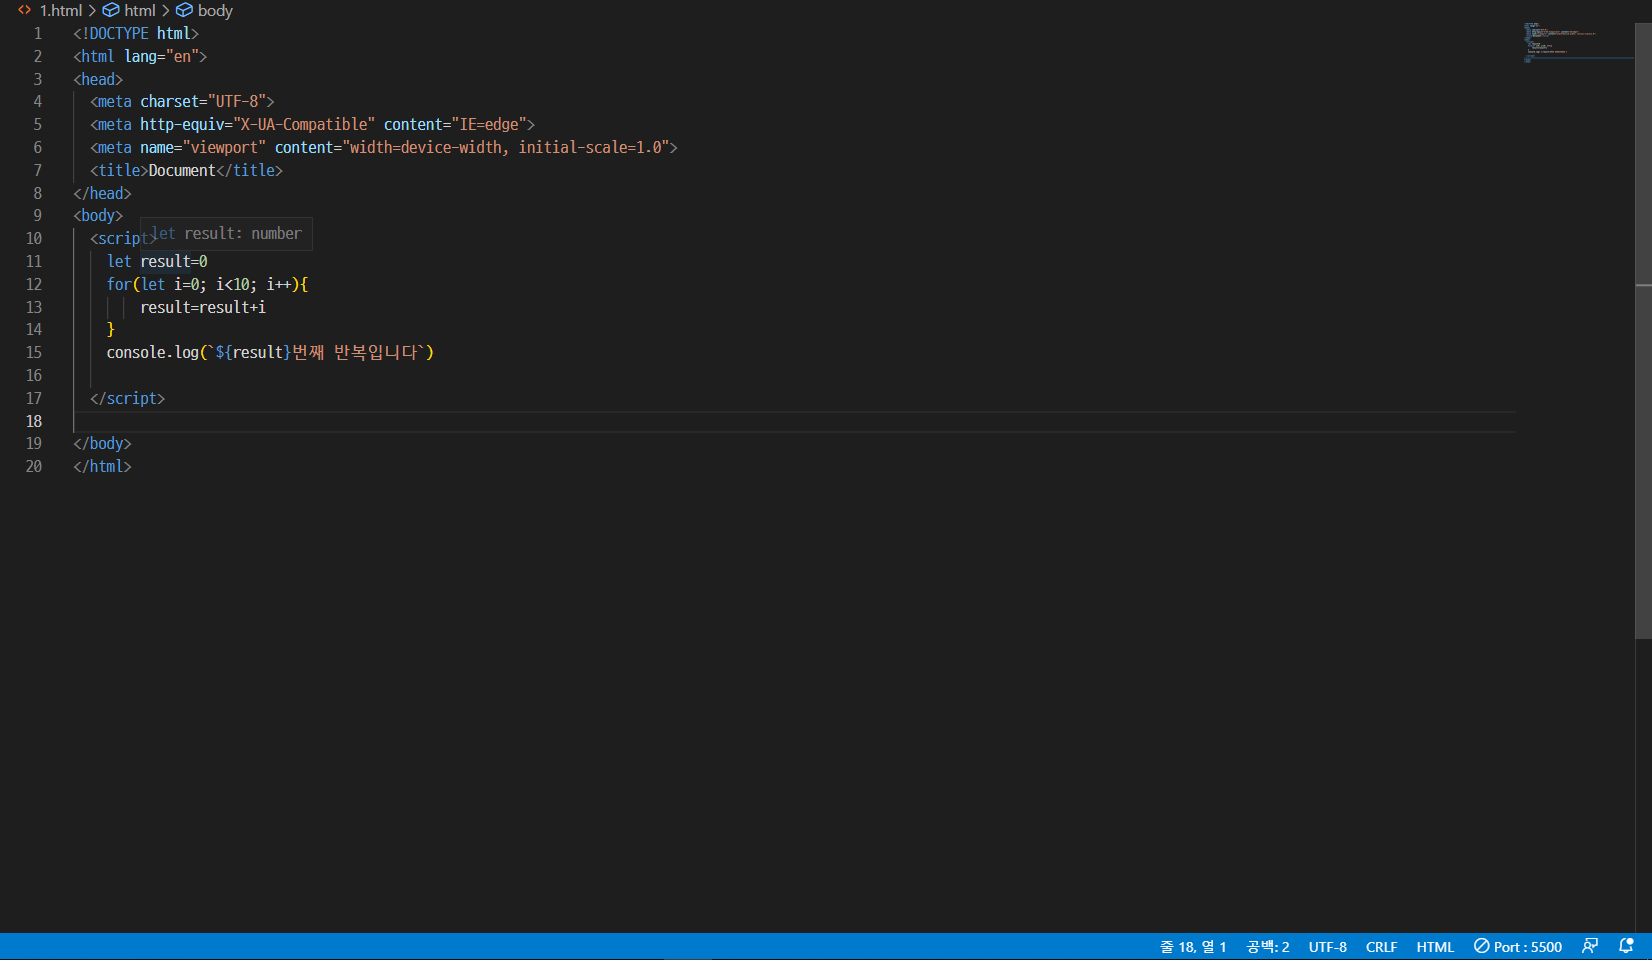This screenshot has width=1652, height=960.
Task: Click line number 1 in the gutter
Action: pyautogui.click(x=38, y=33)
